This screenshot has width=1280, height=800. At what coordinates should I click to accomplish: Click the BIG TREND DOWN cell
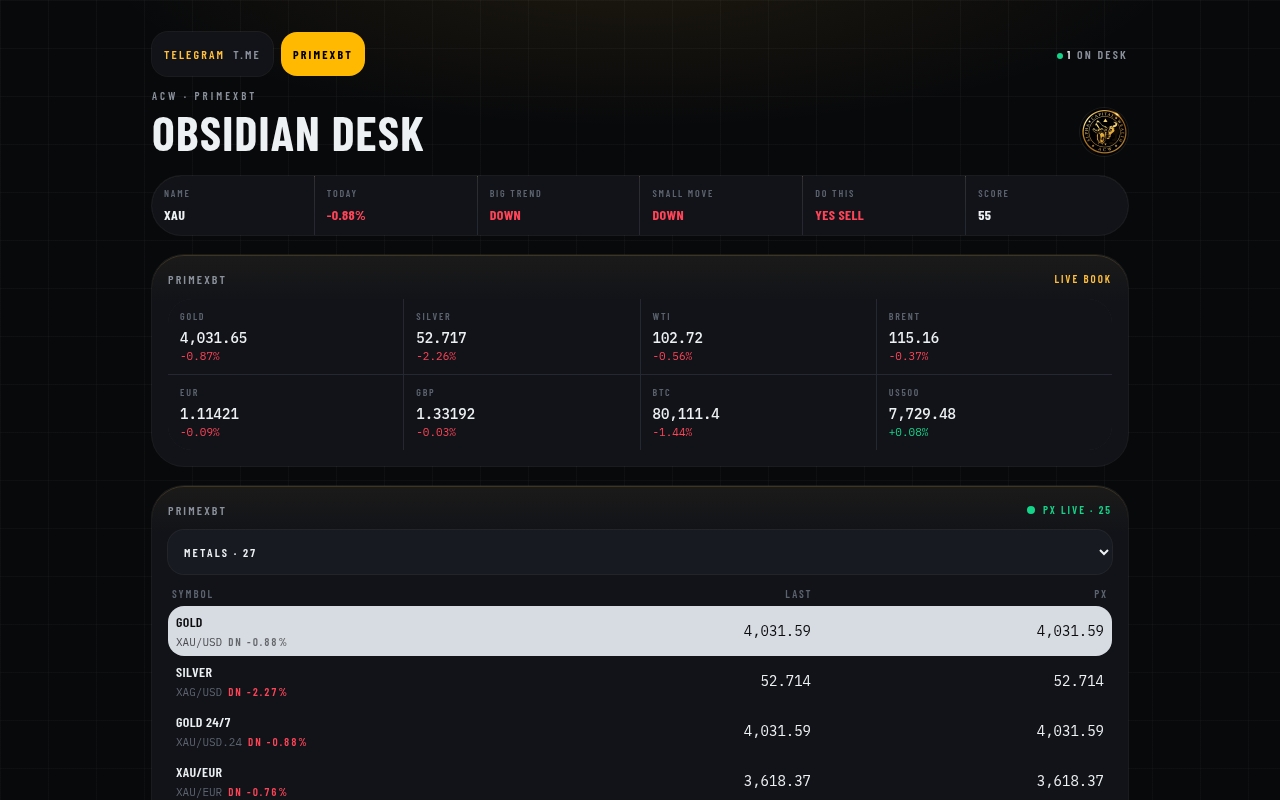tap(558, 205)
